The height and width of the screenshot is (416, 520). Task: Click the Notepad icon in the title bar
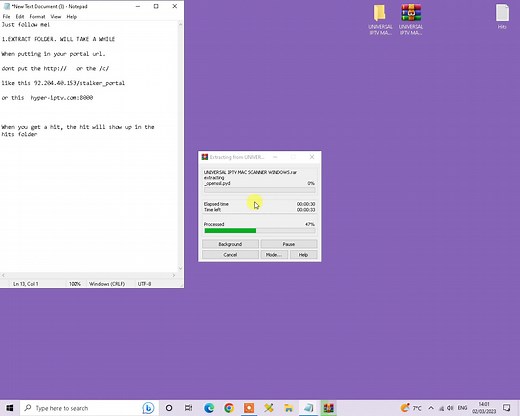click(6, 6)
